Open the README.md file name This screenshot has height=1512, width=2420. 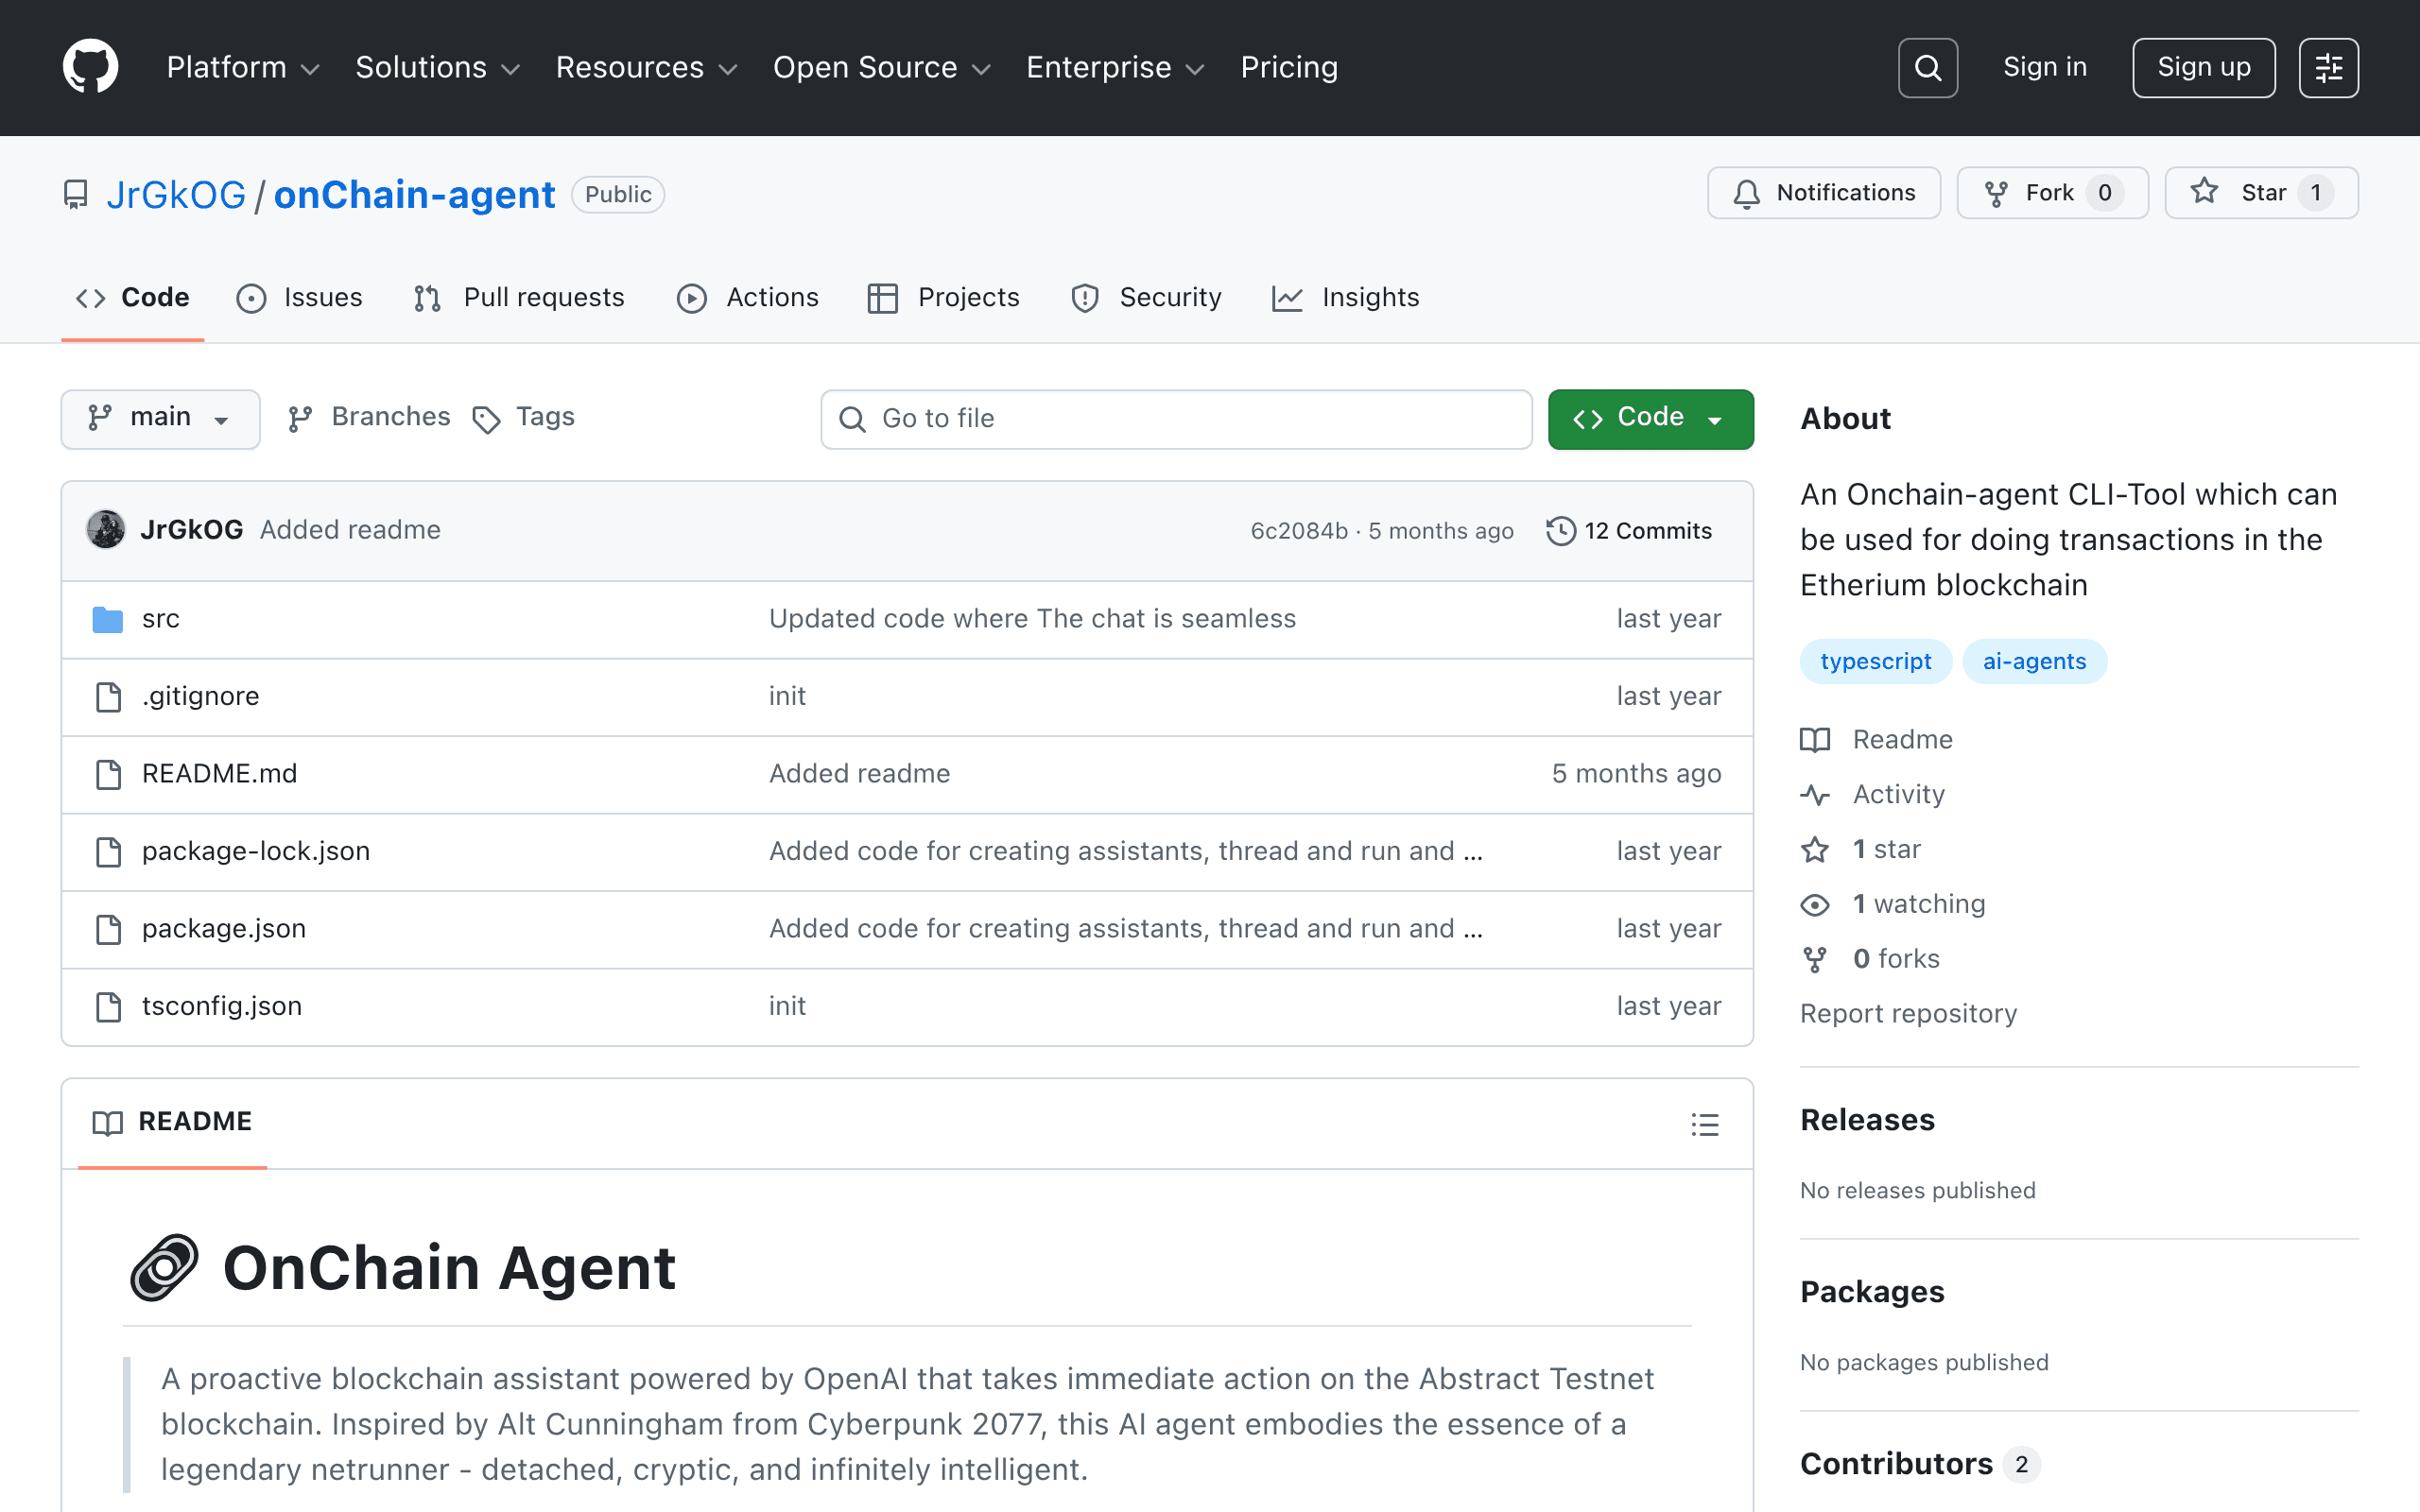click(x=219, y=774)
